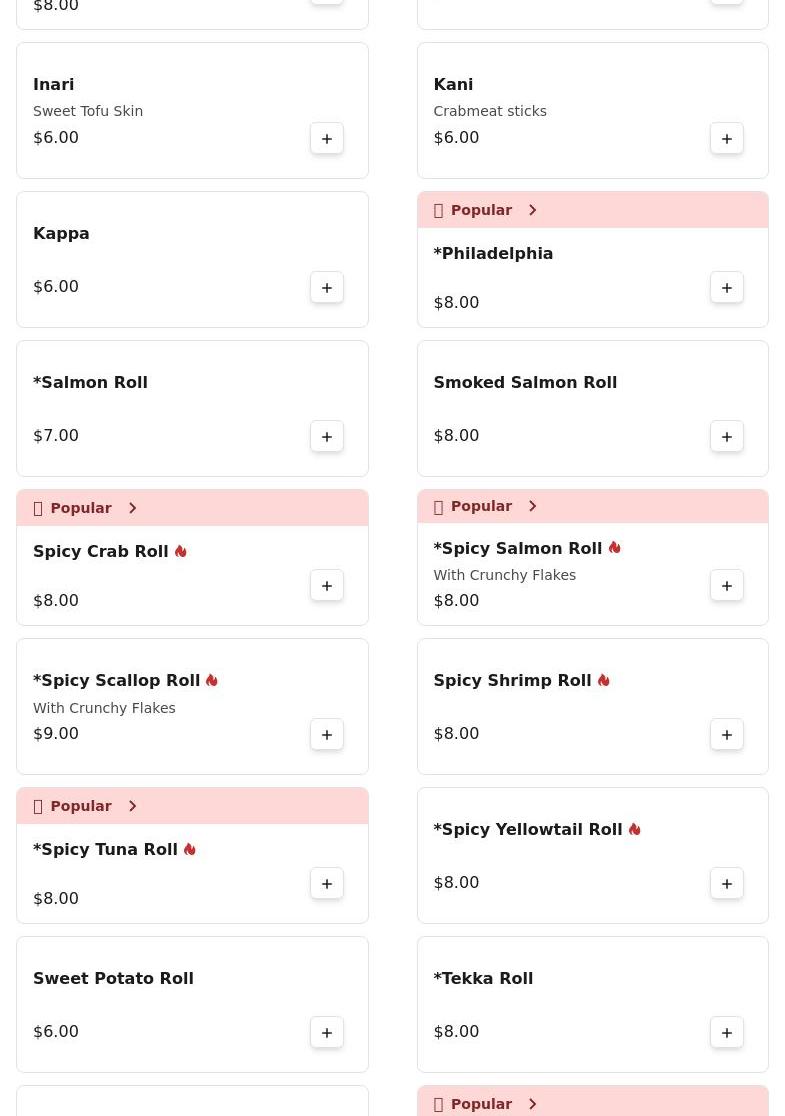Add Smoked Salmon Roll to order

(727, 436)
